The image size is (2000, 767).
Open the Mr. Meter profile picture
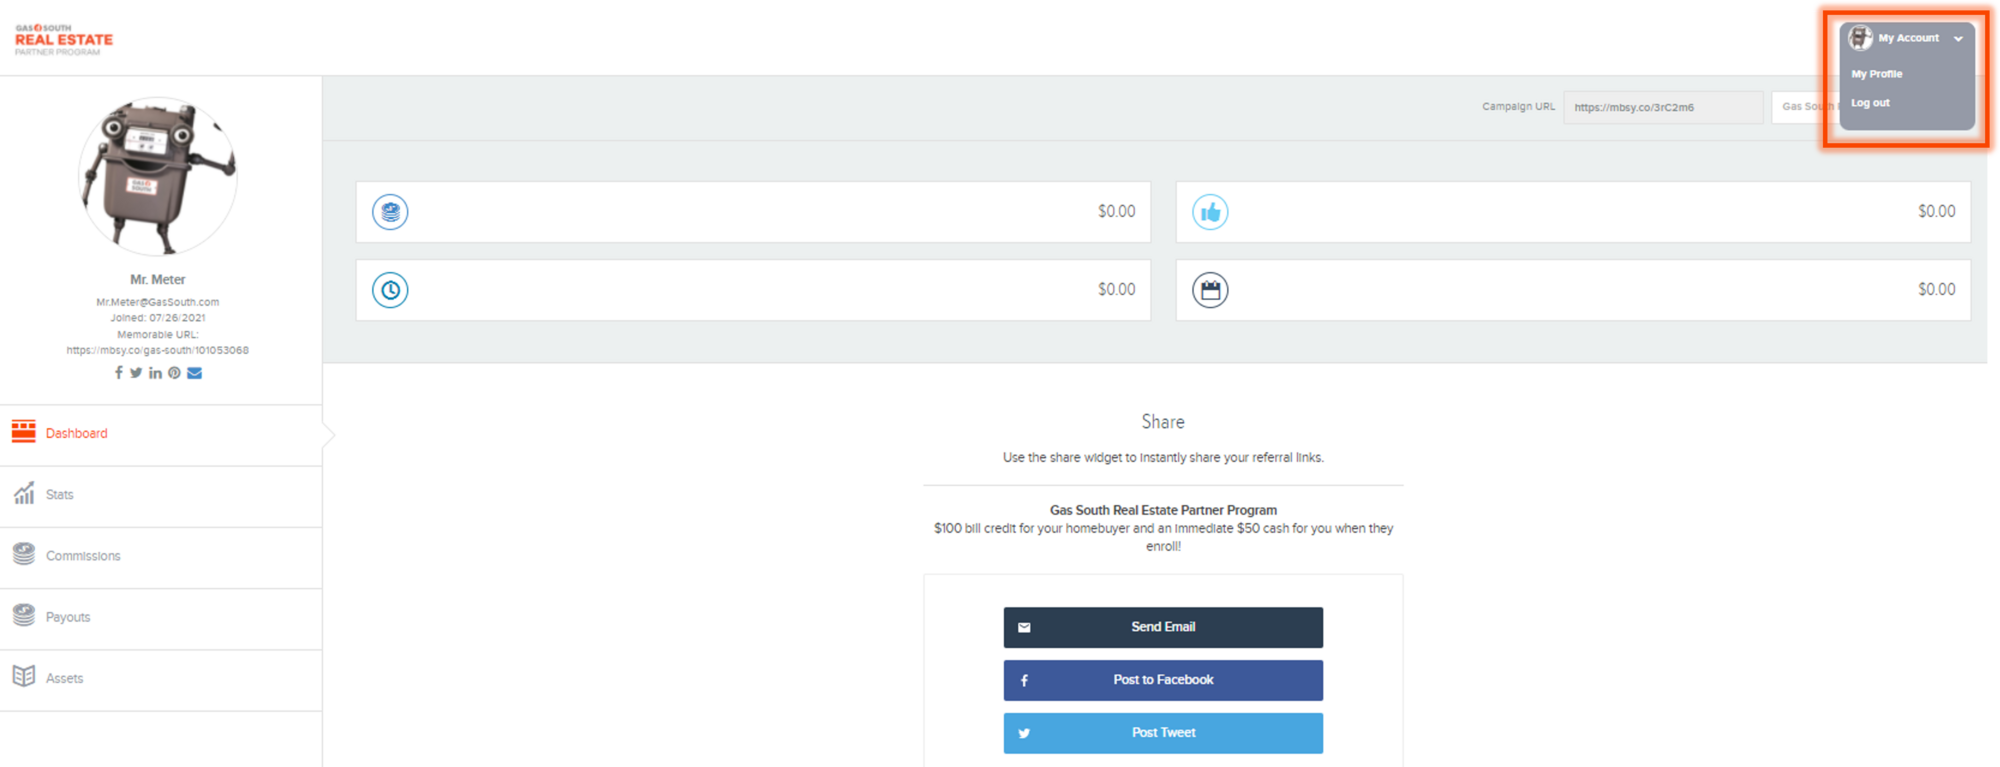[x=157, y=176]
